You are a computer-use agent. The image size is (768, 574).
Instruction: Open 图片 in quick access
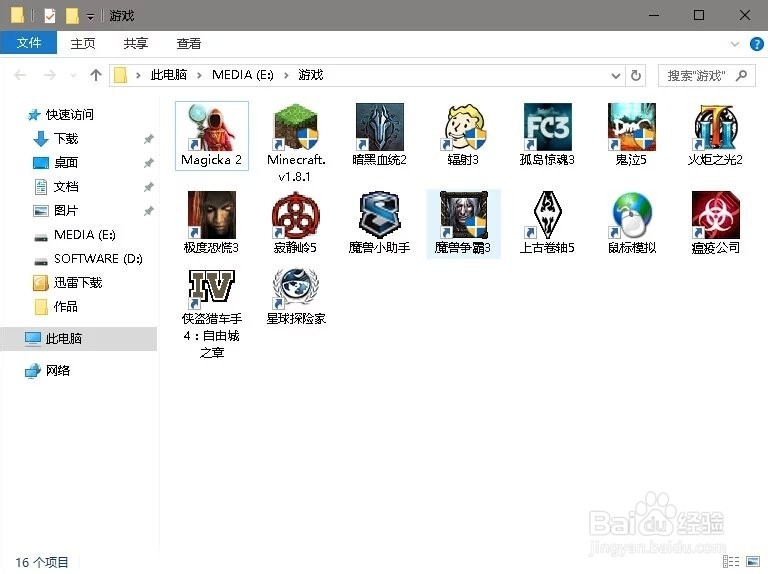coord(66,211)
